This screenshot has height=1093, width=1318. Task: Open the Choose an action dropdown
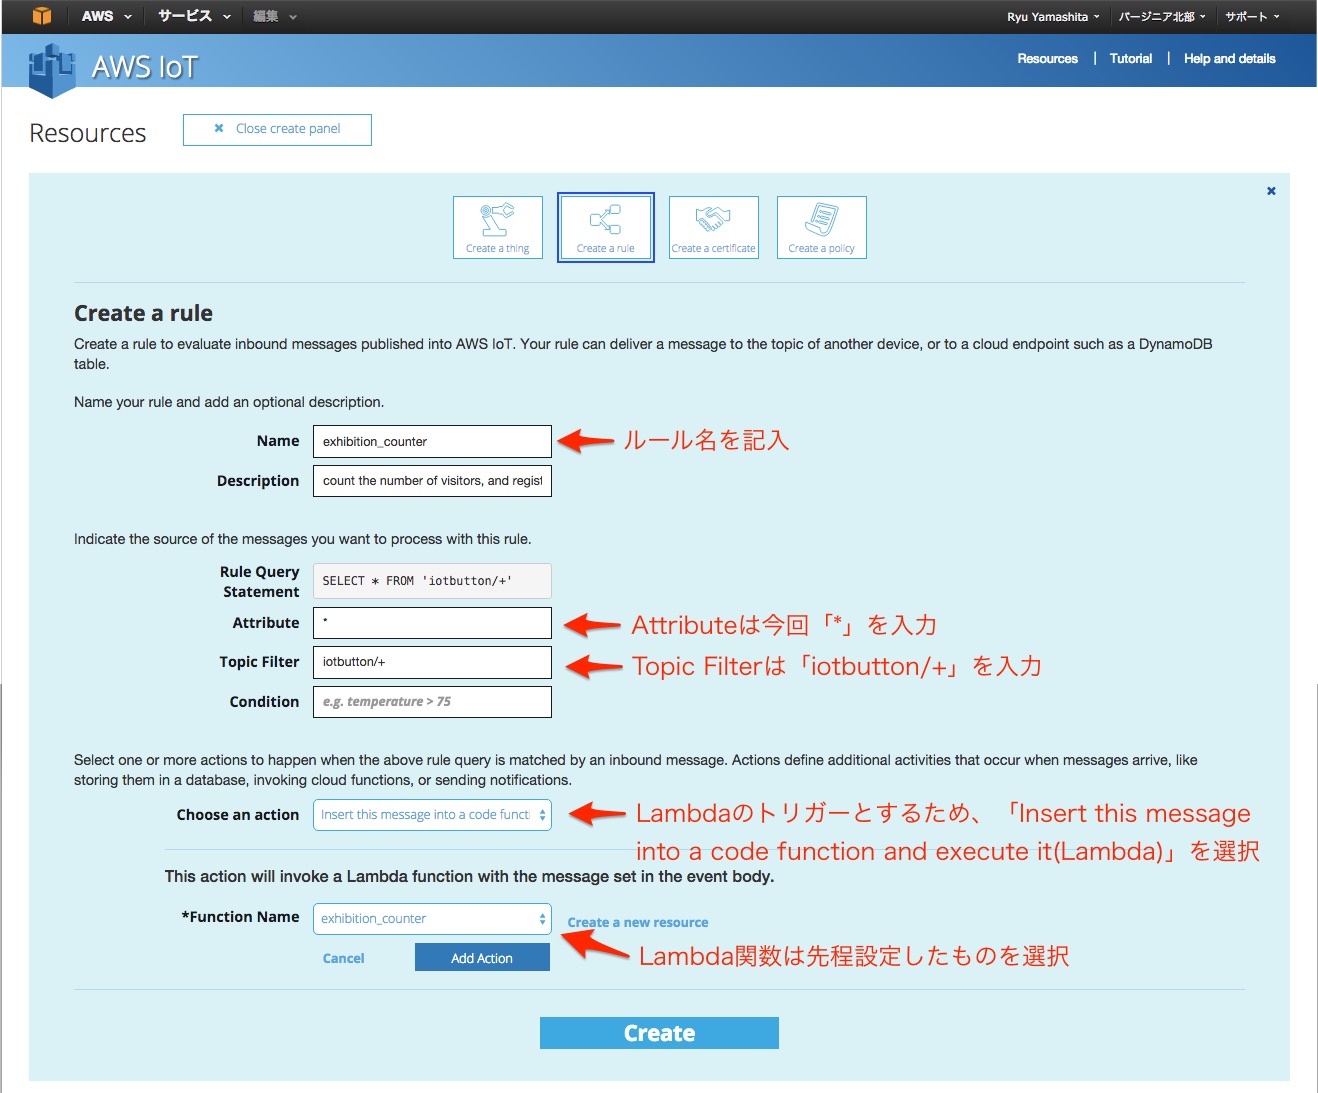[432, 815]
